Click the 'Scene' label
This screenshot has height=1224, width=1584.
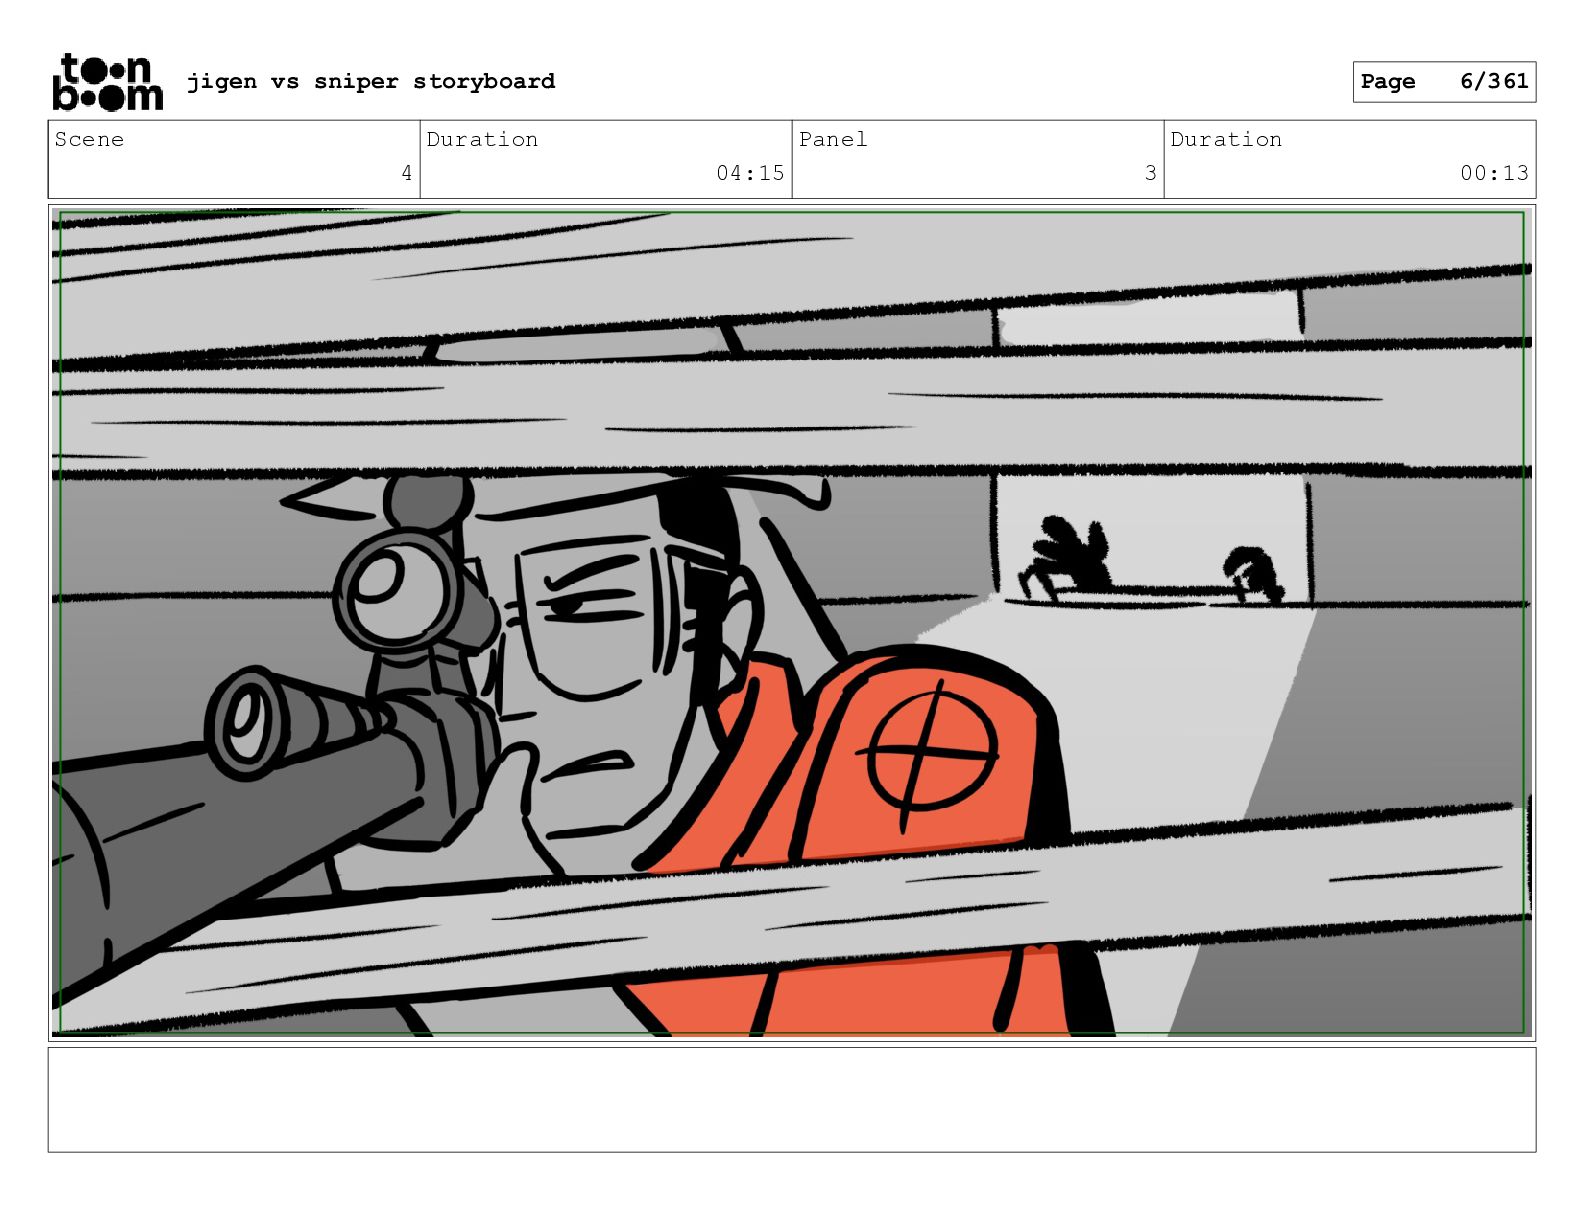click(89, 139)
